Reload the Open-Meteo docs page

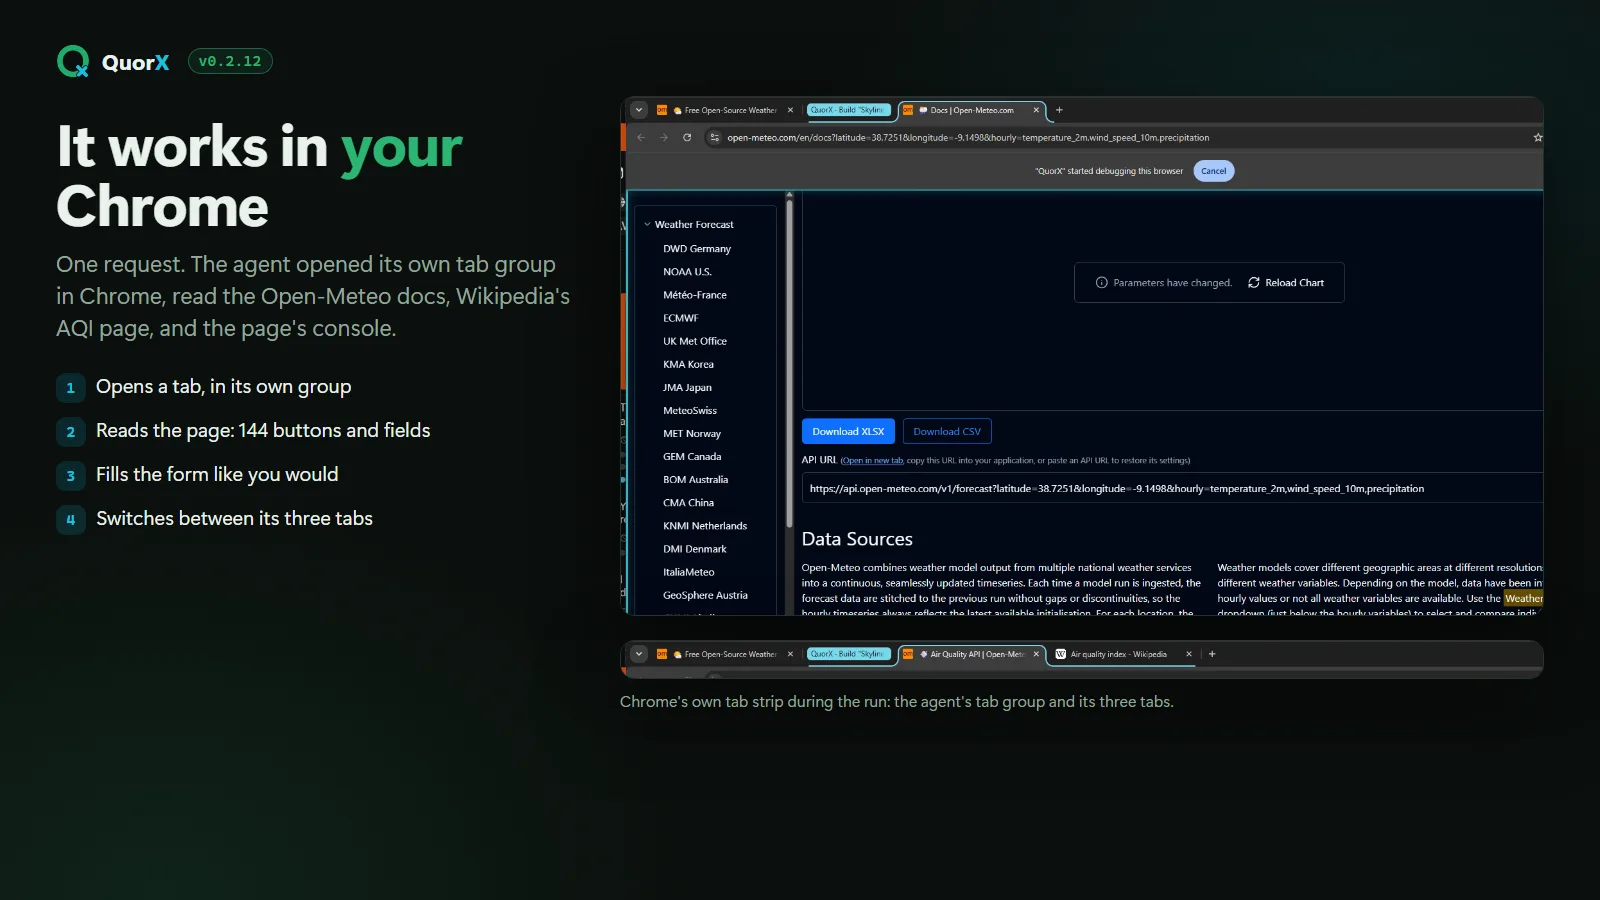(687, 138)
